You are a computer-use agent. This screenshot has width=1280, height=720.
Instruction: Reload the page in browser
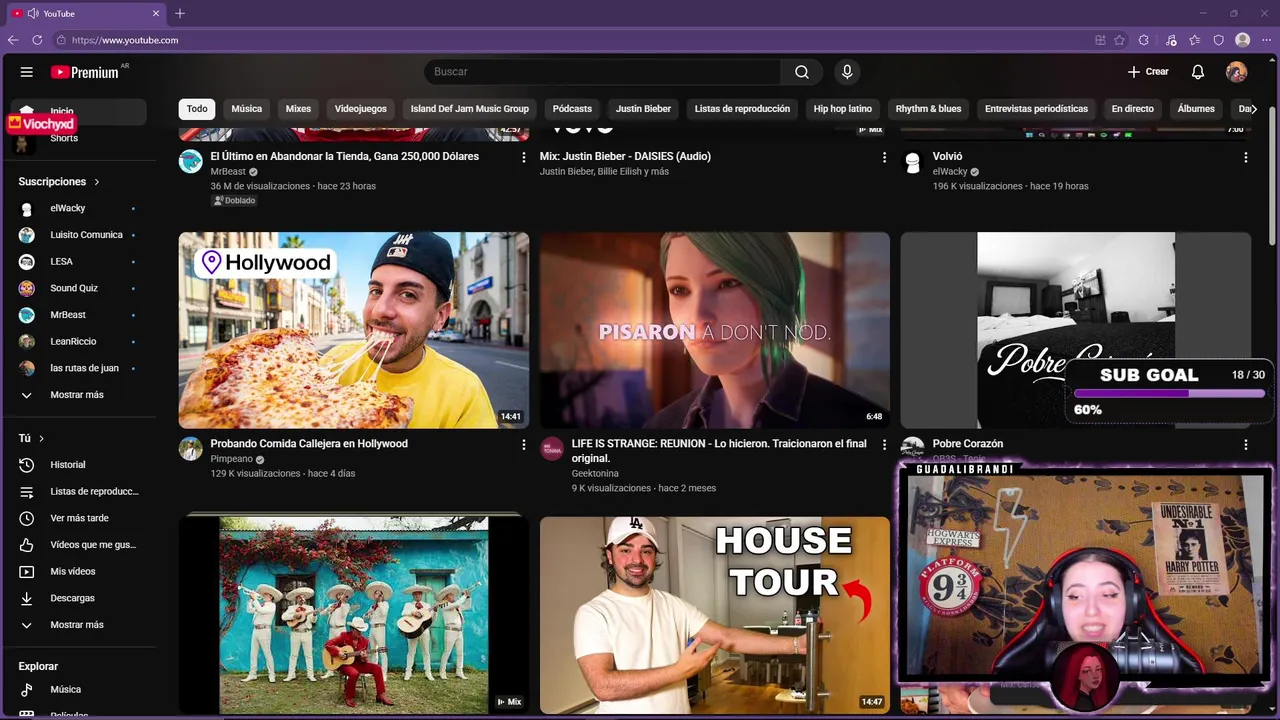click(37, 40)
